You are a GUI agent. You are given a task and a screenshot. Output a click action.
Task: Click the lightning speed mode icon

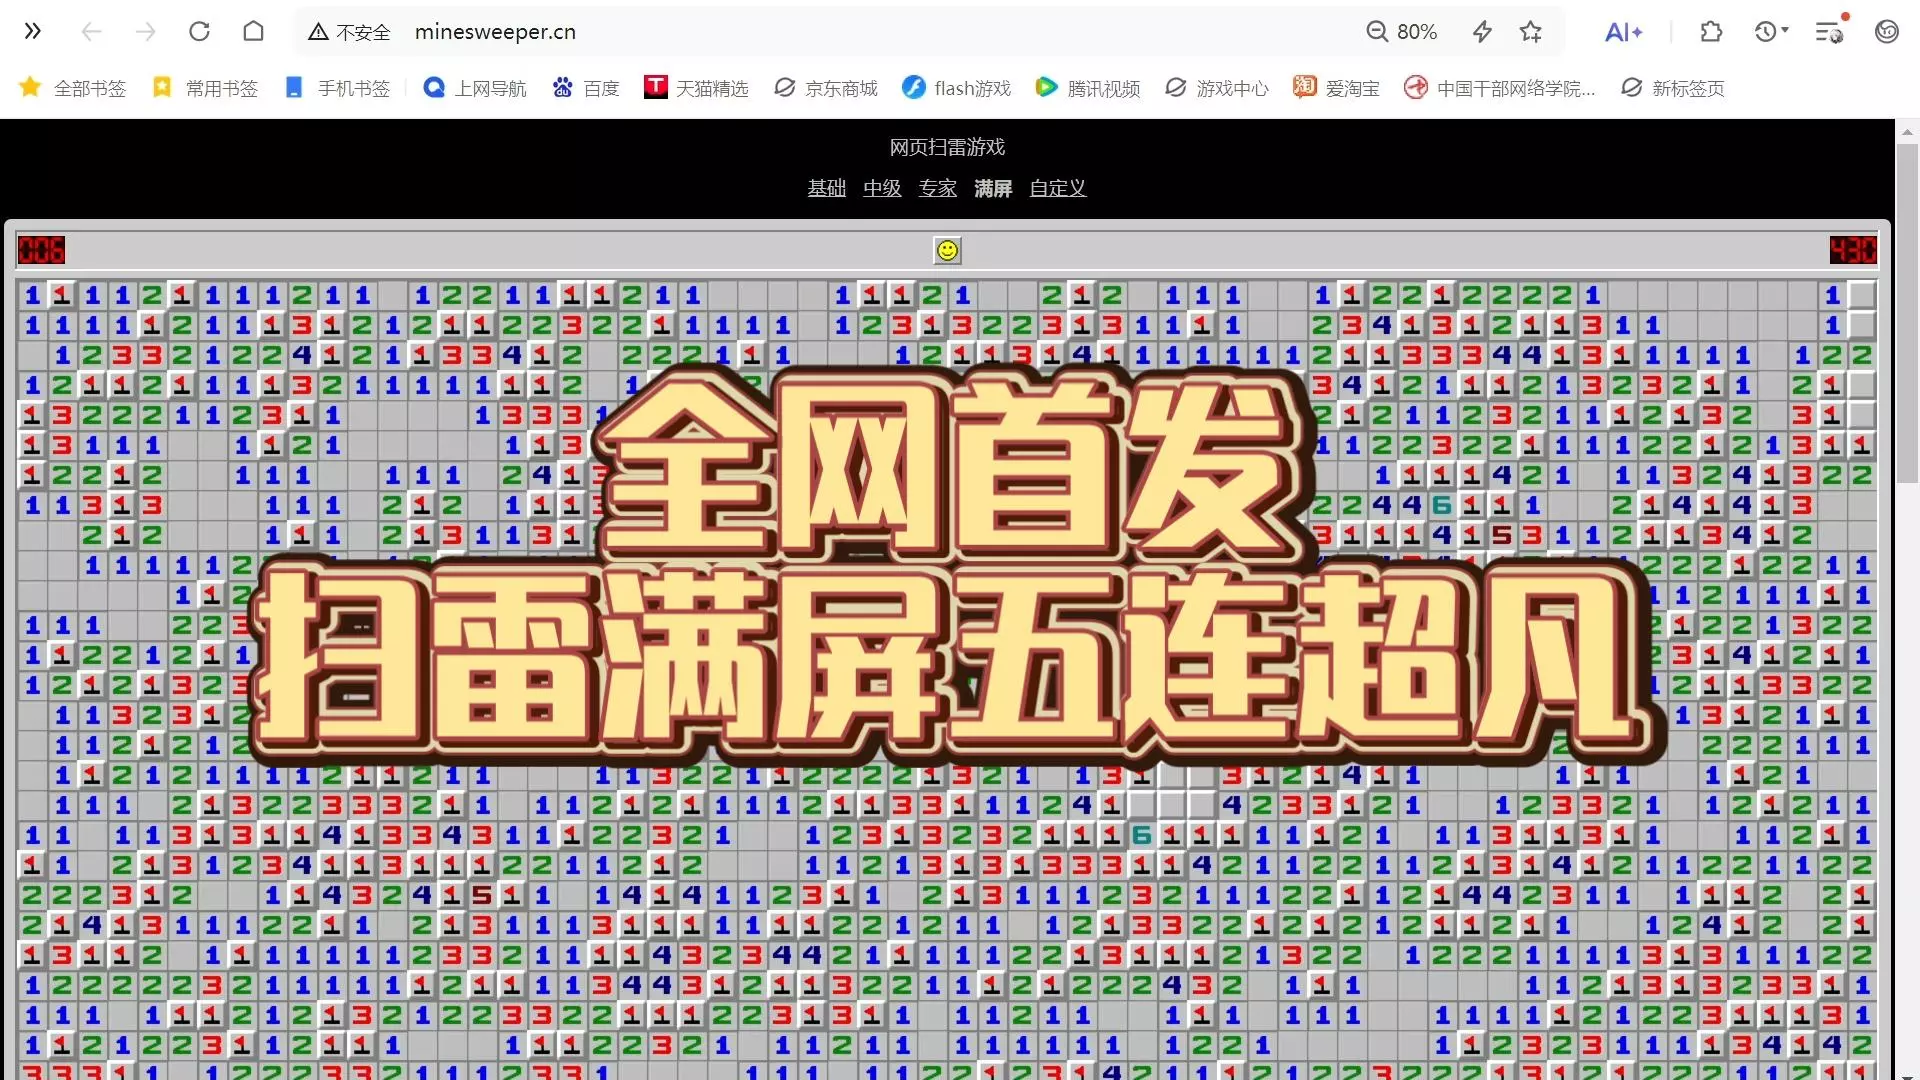(x=1482, y=32)
